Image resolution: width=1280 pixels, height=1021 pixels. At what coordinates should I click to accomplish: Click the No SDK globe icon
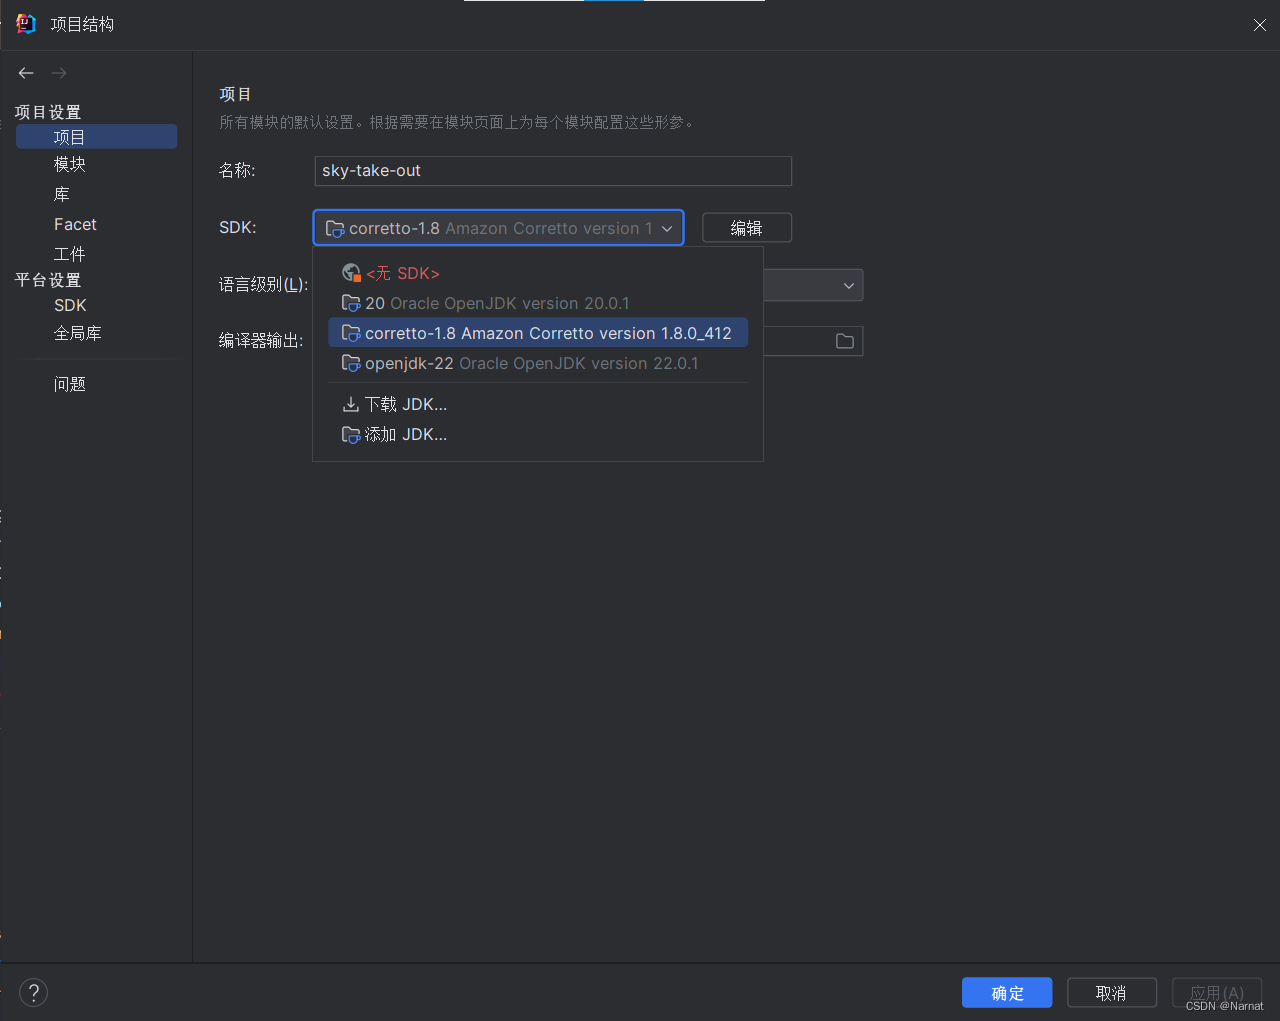click(x=351, y=273)
